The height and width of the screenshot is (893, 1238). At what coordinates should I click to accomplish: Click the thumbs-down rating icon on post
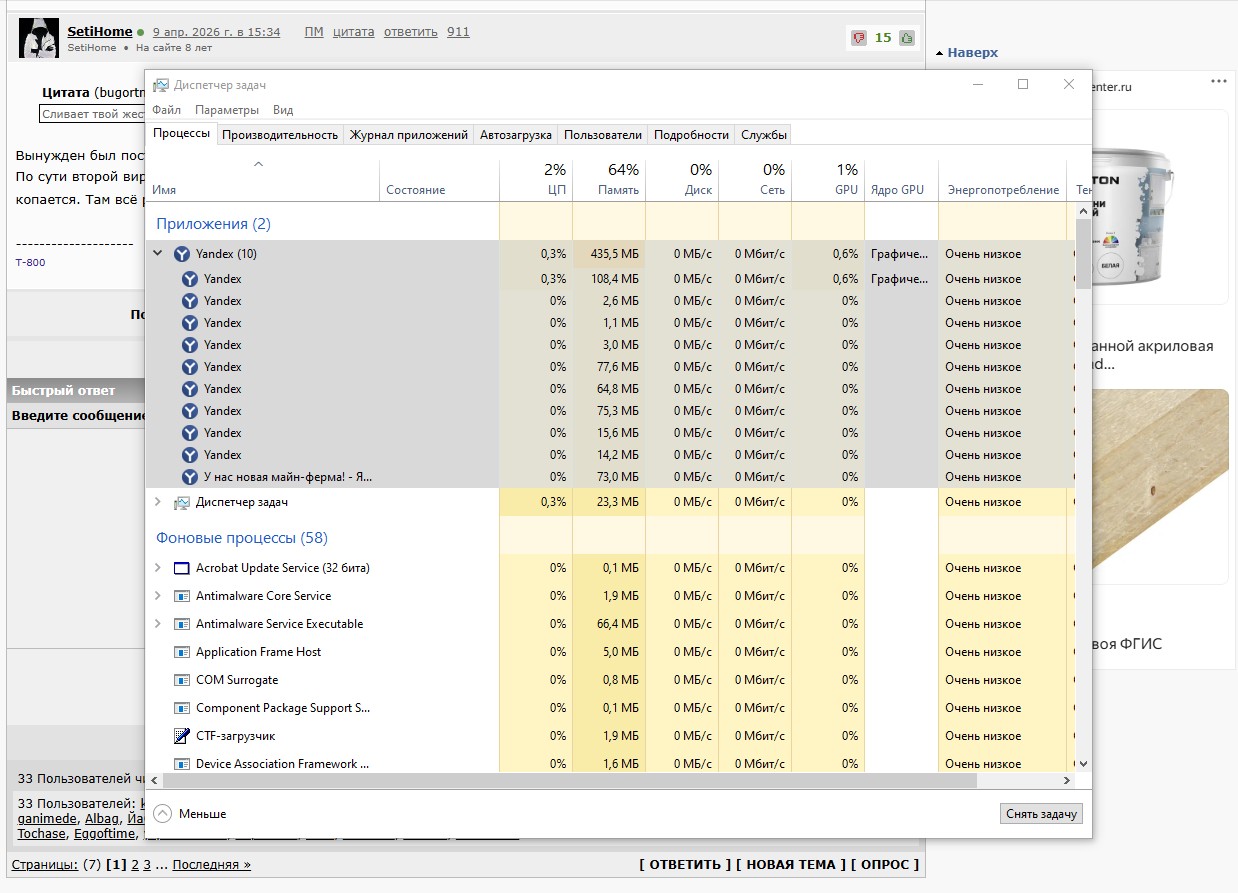coord(859,38)
